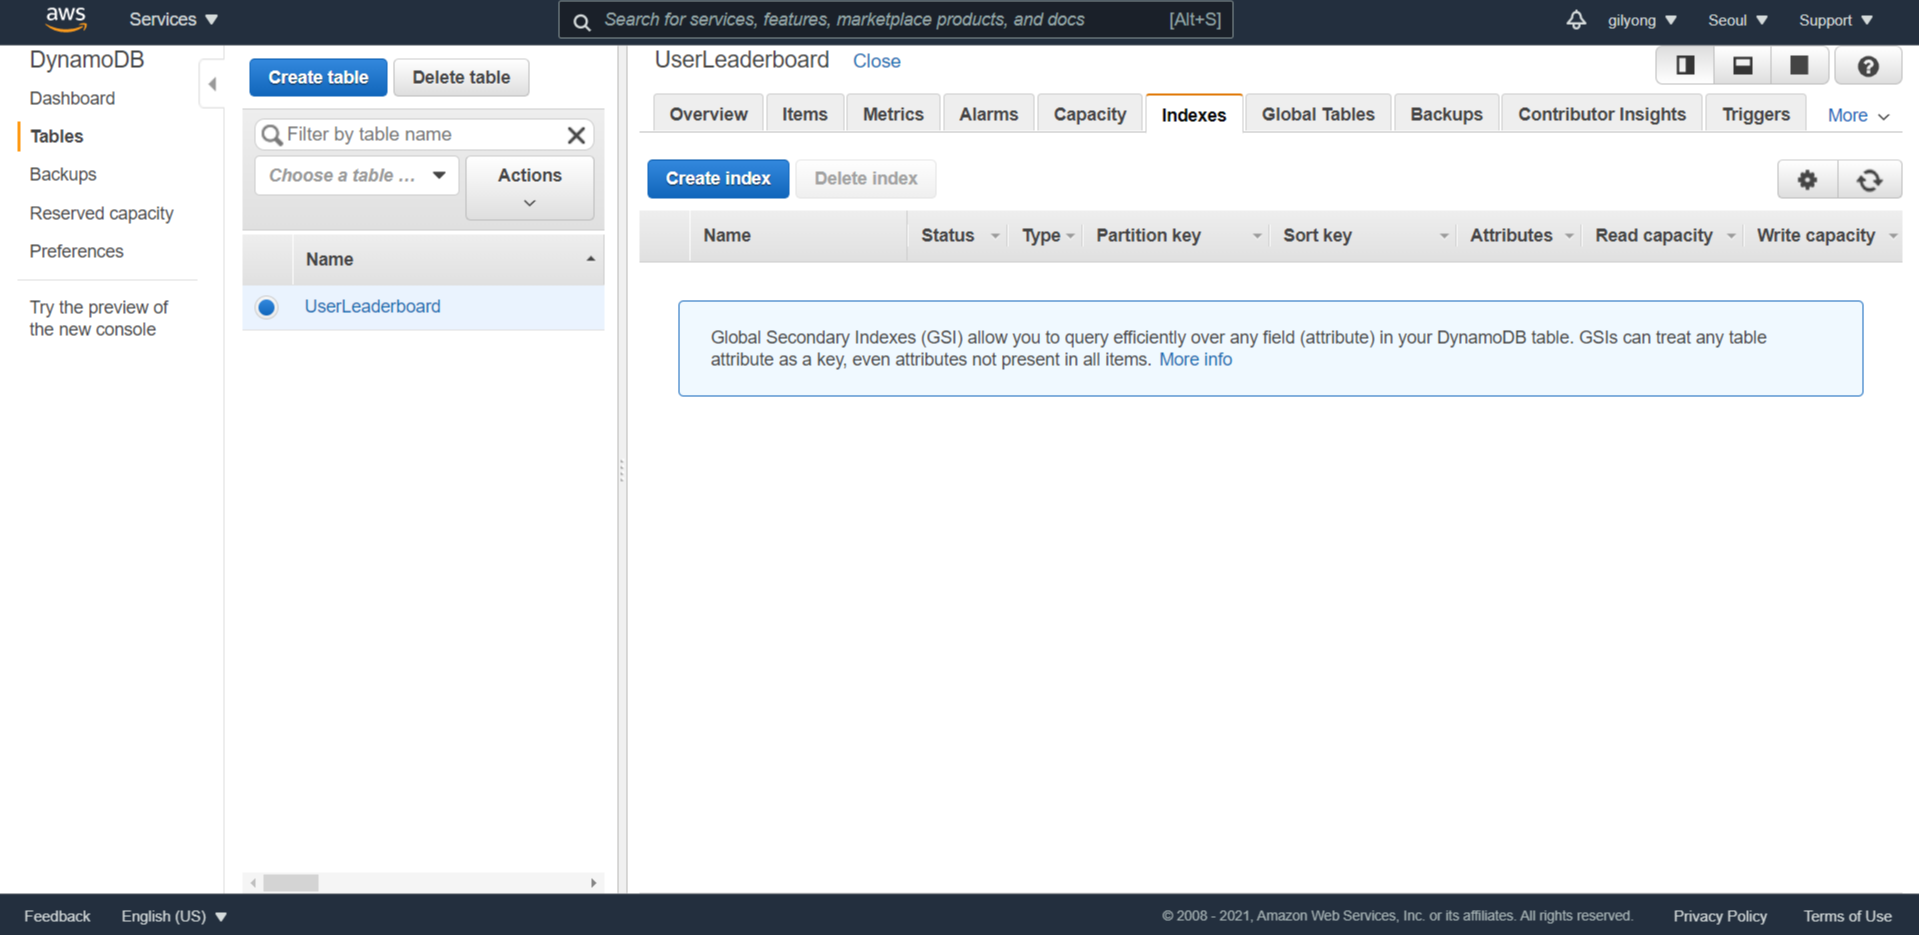The height and width of the screenshot is (935, 1919).
Task: Open the Choose a table group dropdown
Action: coord(357,175)
